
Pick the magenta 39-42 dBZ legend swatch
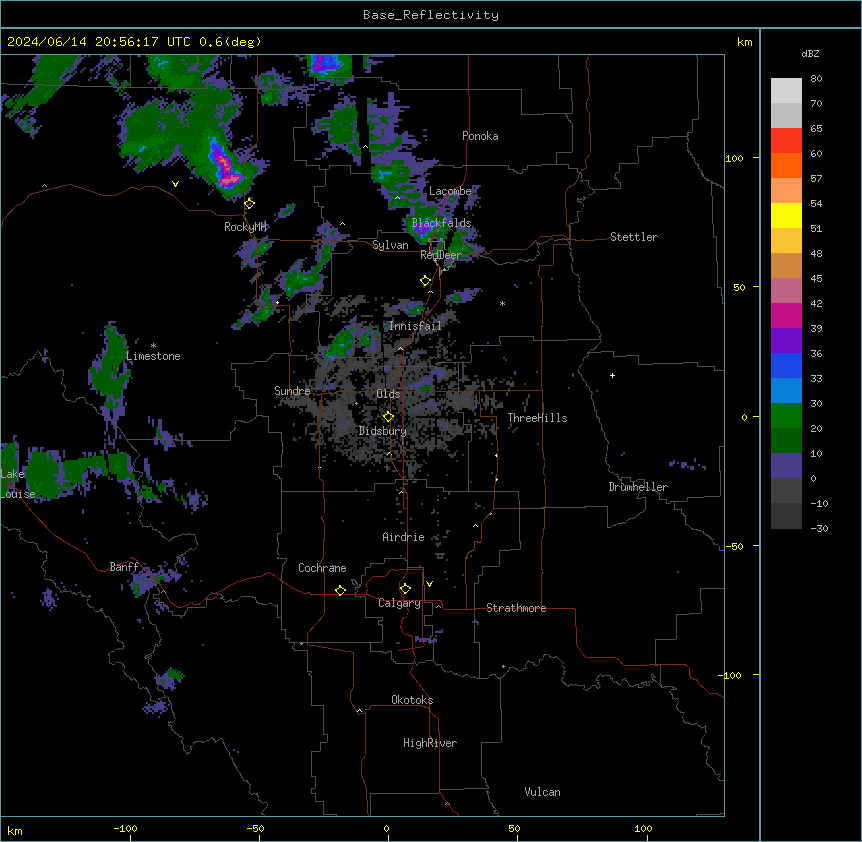[786, 315]
